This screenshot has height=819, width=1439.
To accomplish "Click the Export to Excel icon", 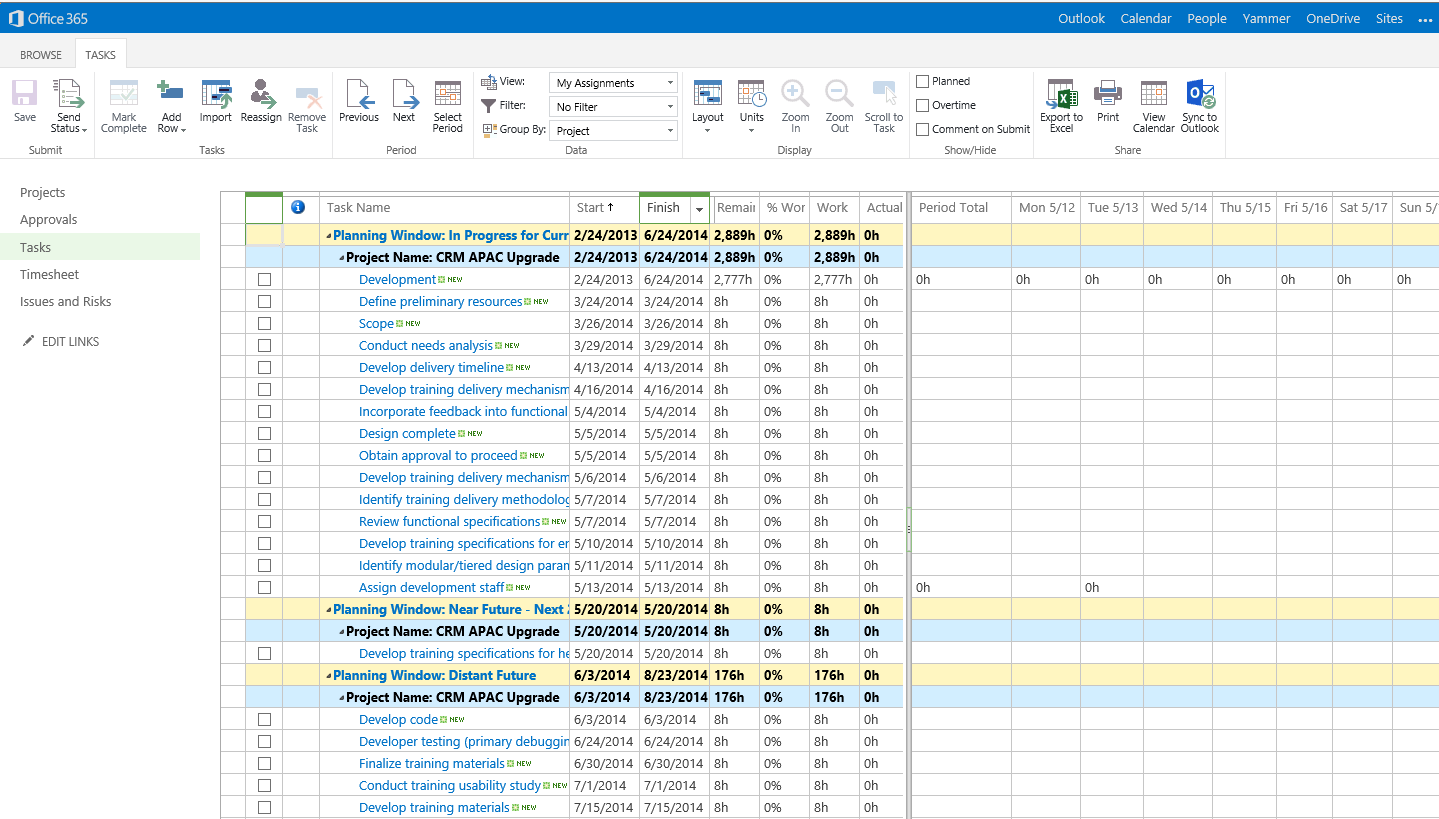I will 1061,96.
